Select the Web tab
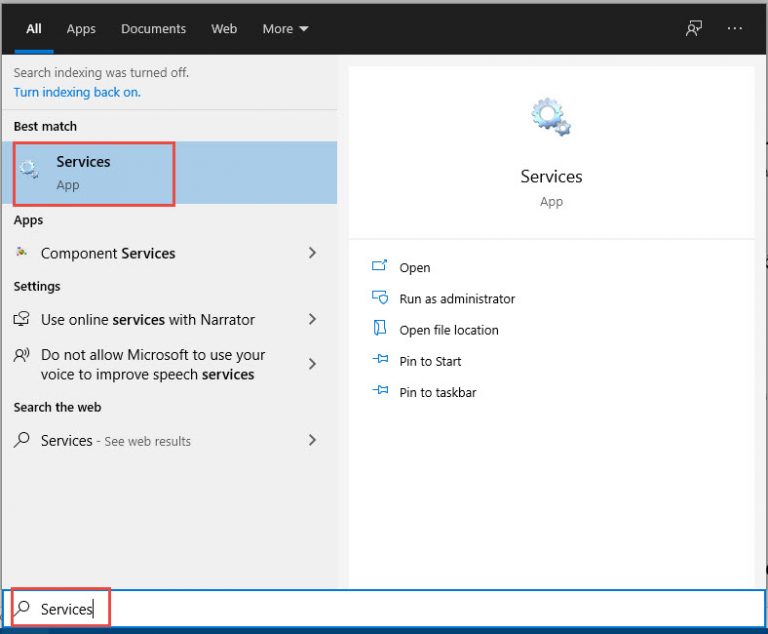The image size is (768, 634). click(x=224, y=29)
